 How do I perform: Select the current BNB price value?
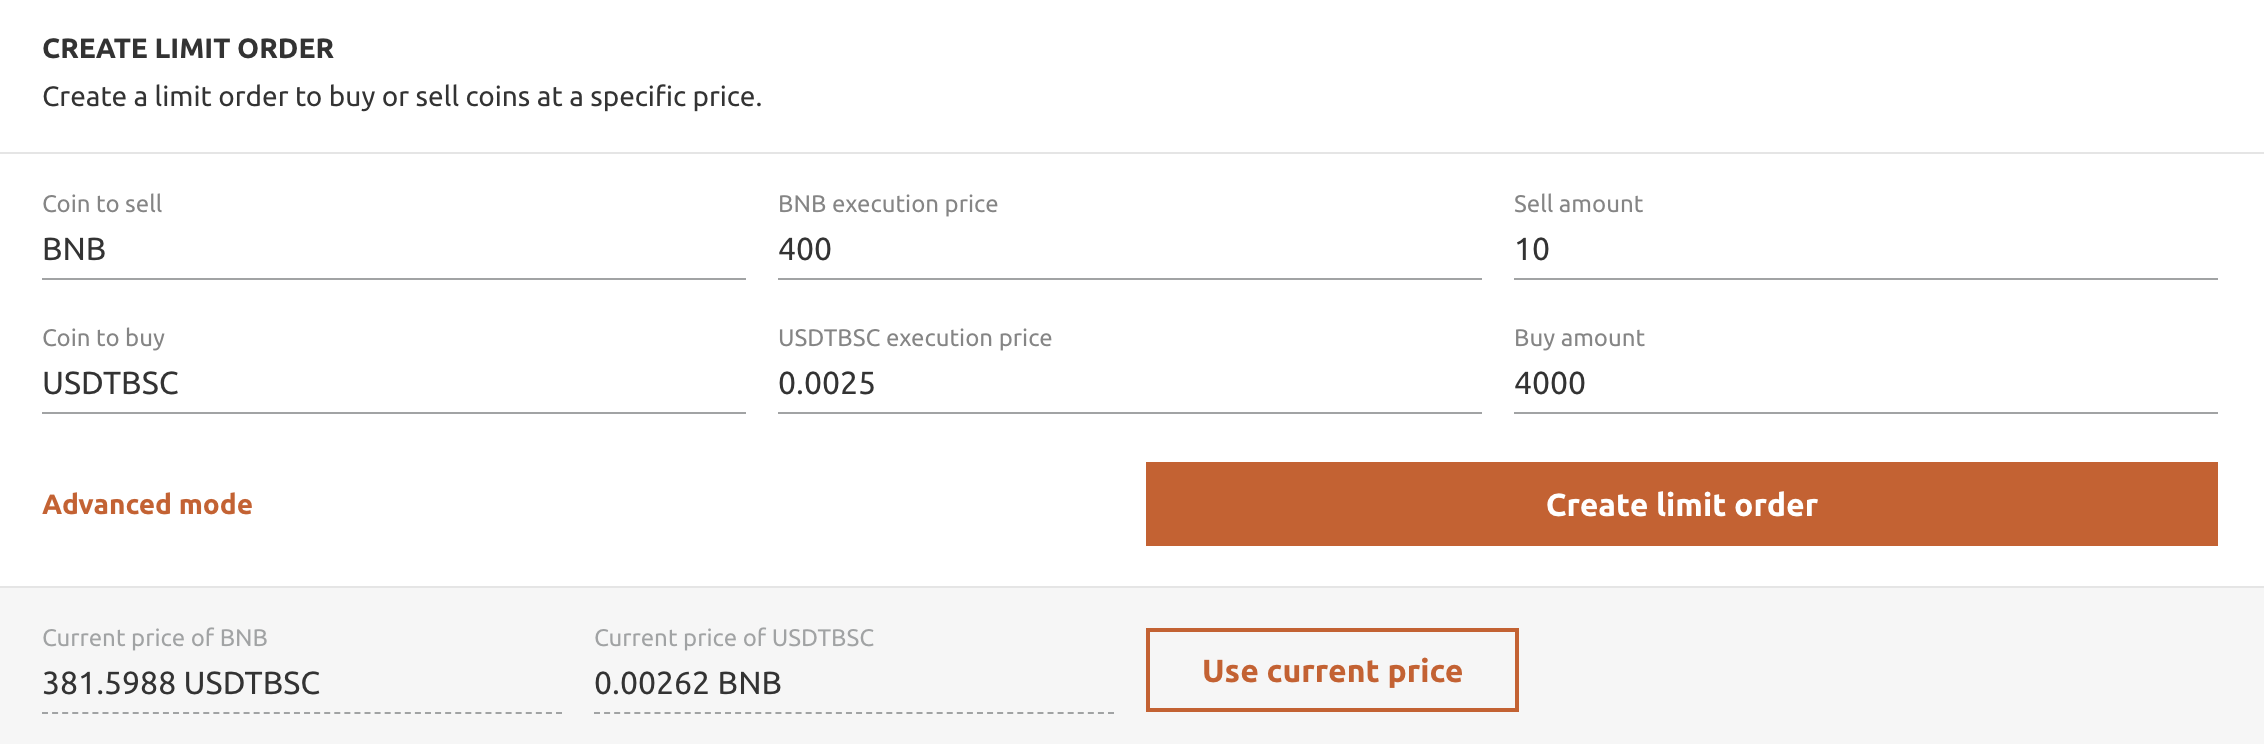(181, 683)
